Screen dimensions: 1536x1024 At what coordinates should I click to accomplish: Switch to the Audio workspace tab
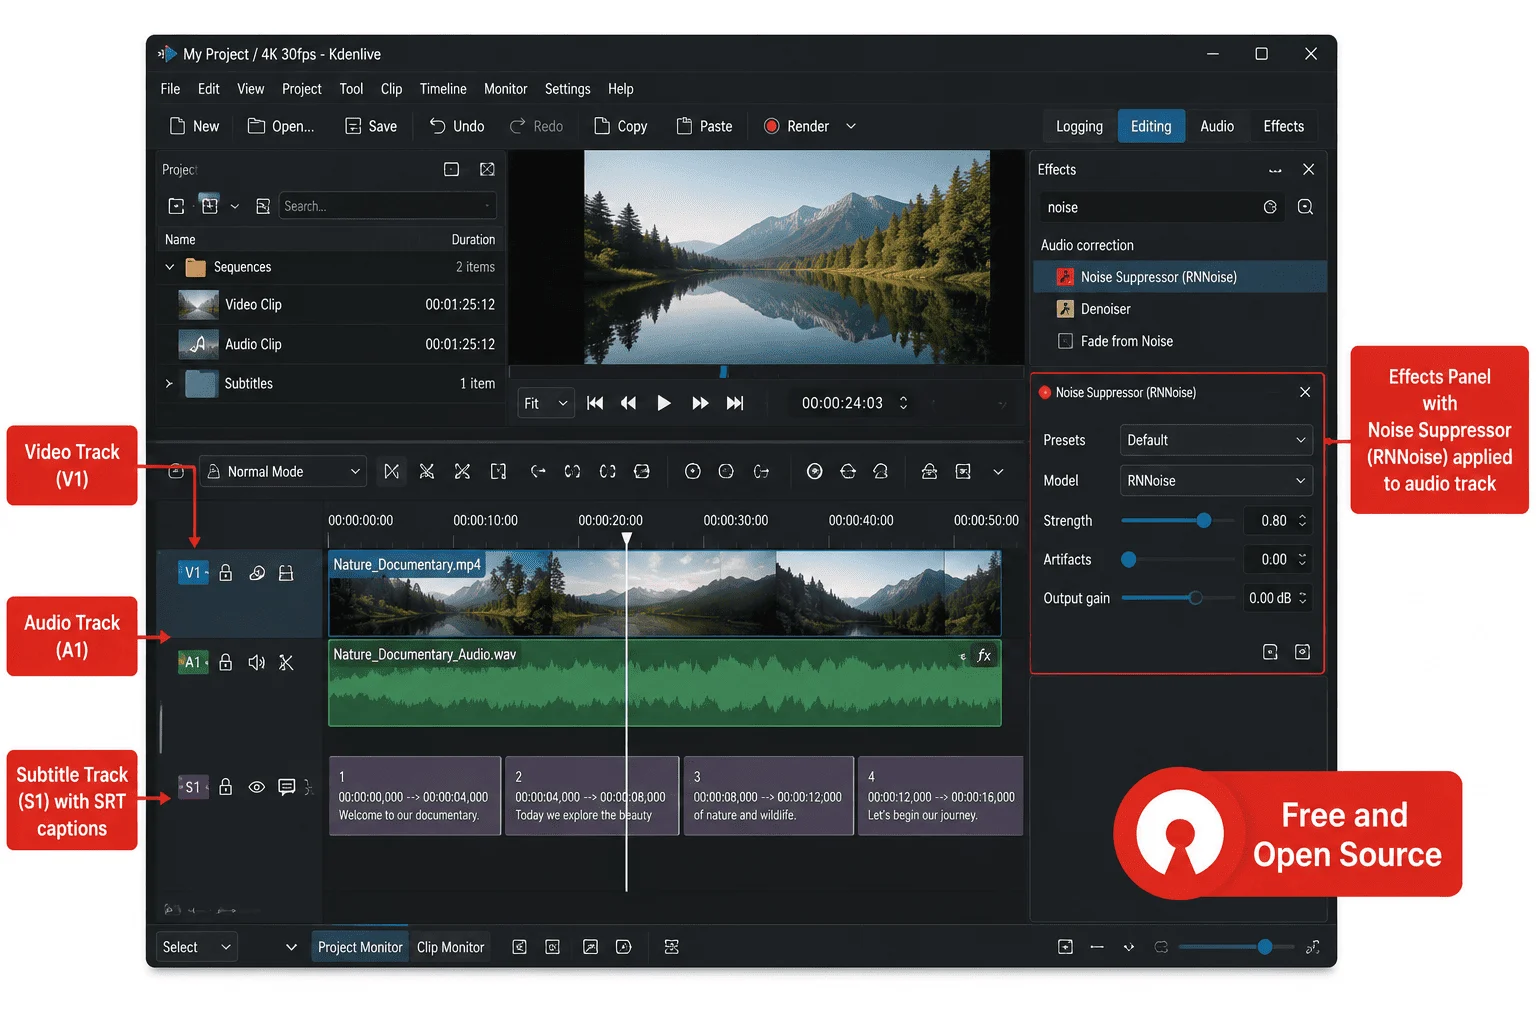click(x=1217, y=126)
